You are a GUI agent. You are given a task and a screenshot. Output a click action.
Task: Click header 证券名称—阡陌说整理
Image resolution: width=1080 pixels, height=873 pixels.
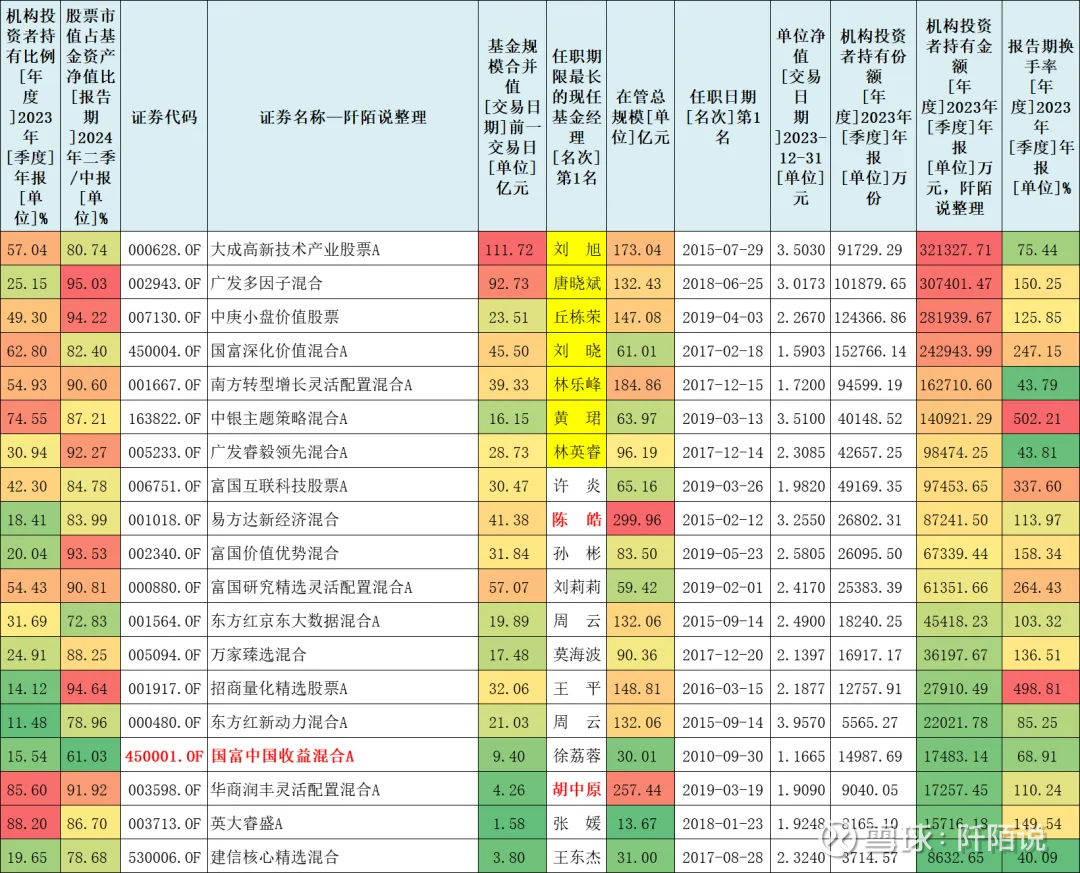[342, 117]
